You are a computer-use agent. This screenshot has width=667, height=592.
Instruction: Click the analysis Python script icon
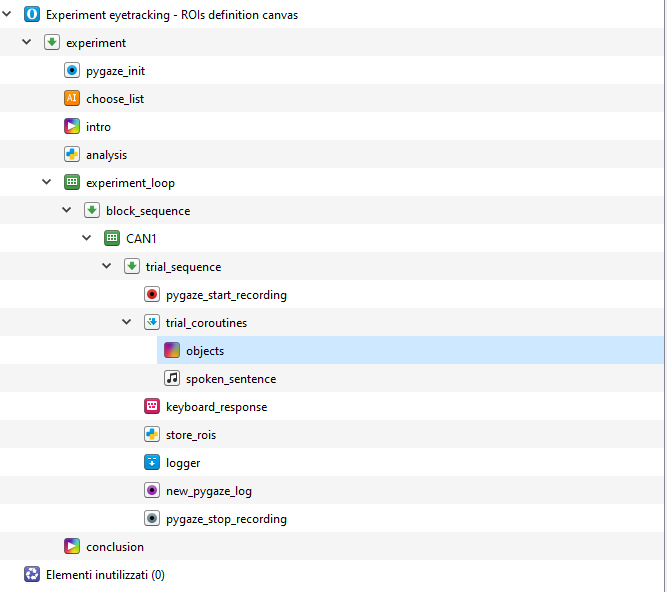point(72,155)
